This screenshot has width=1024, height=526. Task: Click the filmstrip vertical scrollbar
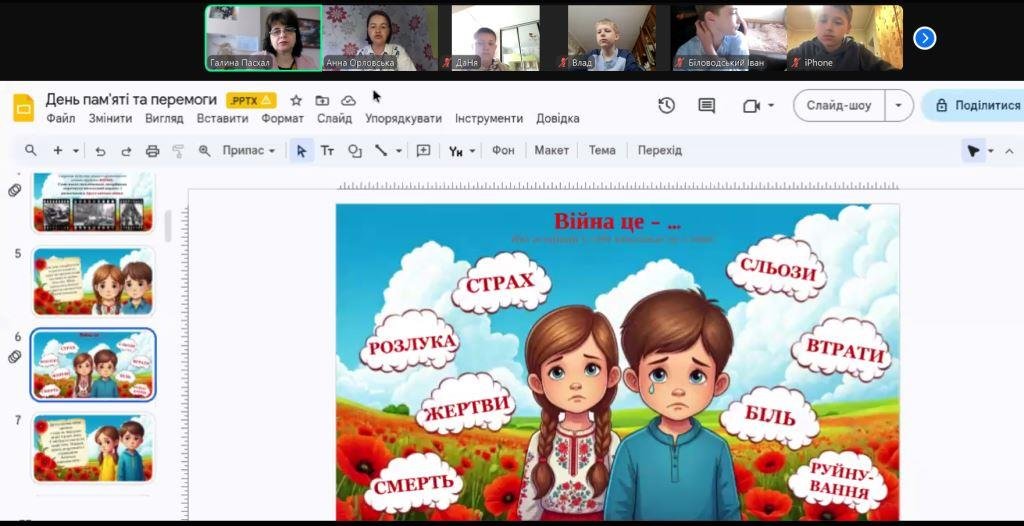click(168, 226)
